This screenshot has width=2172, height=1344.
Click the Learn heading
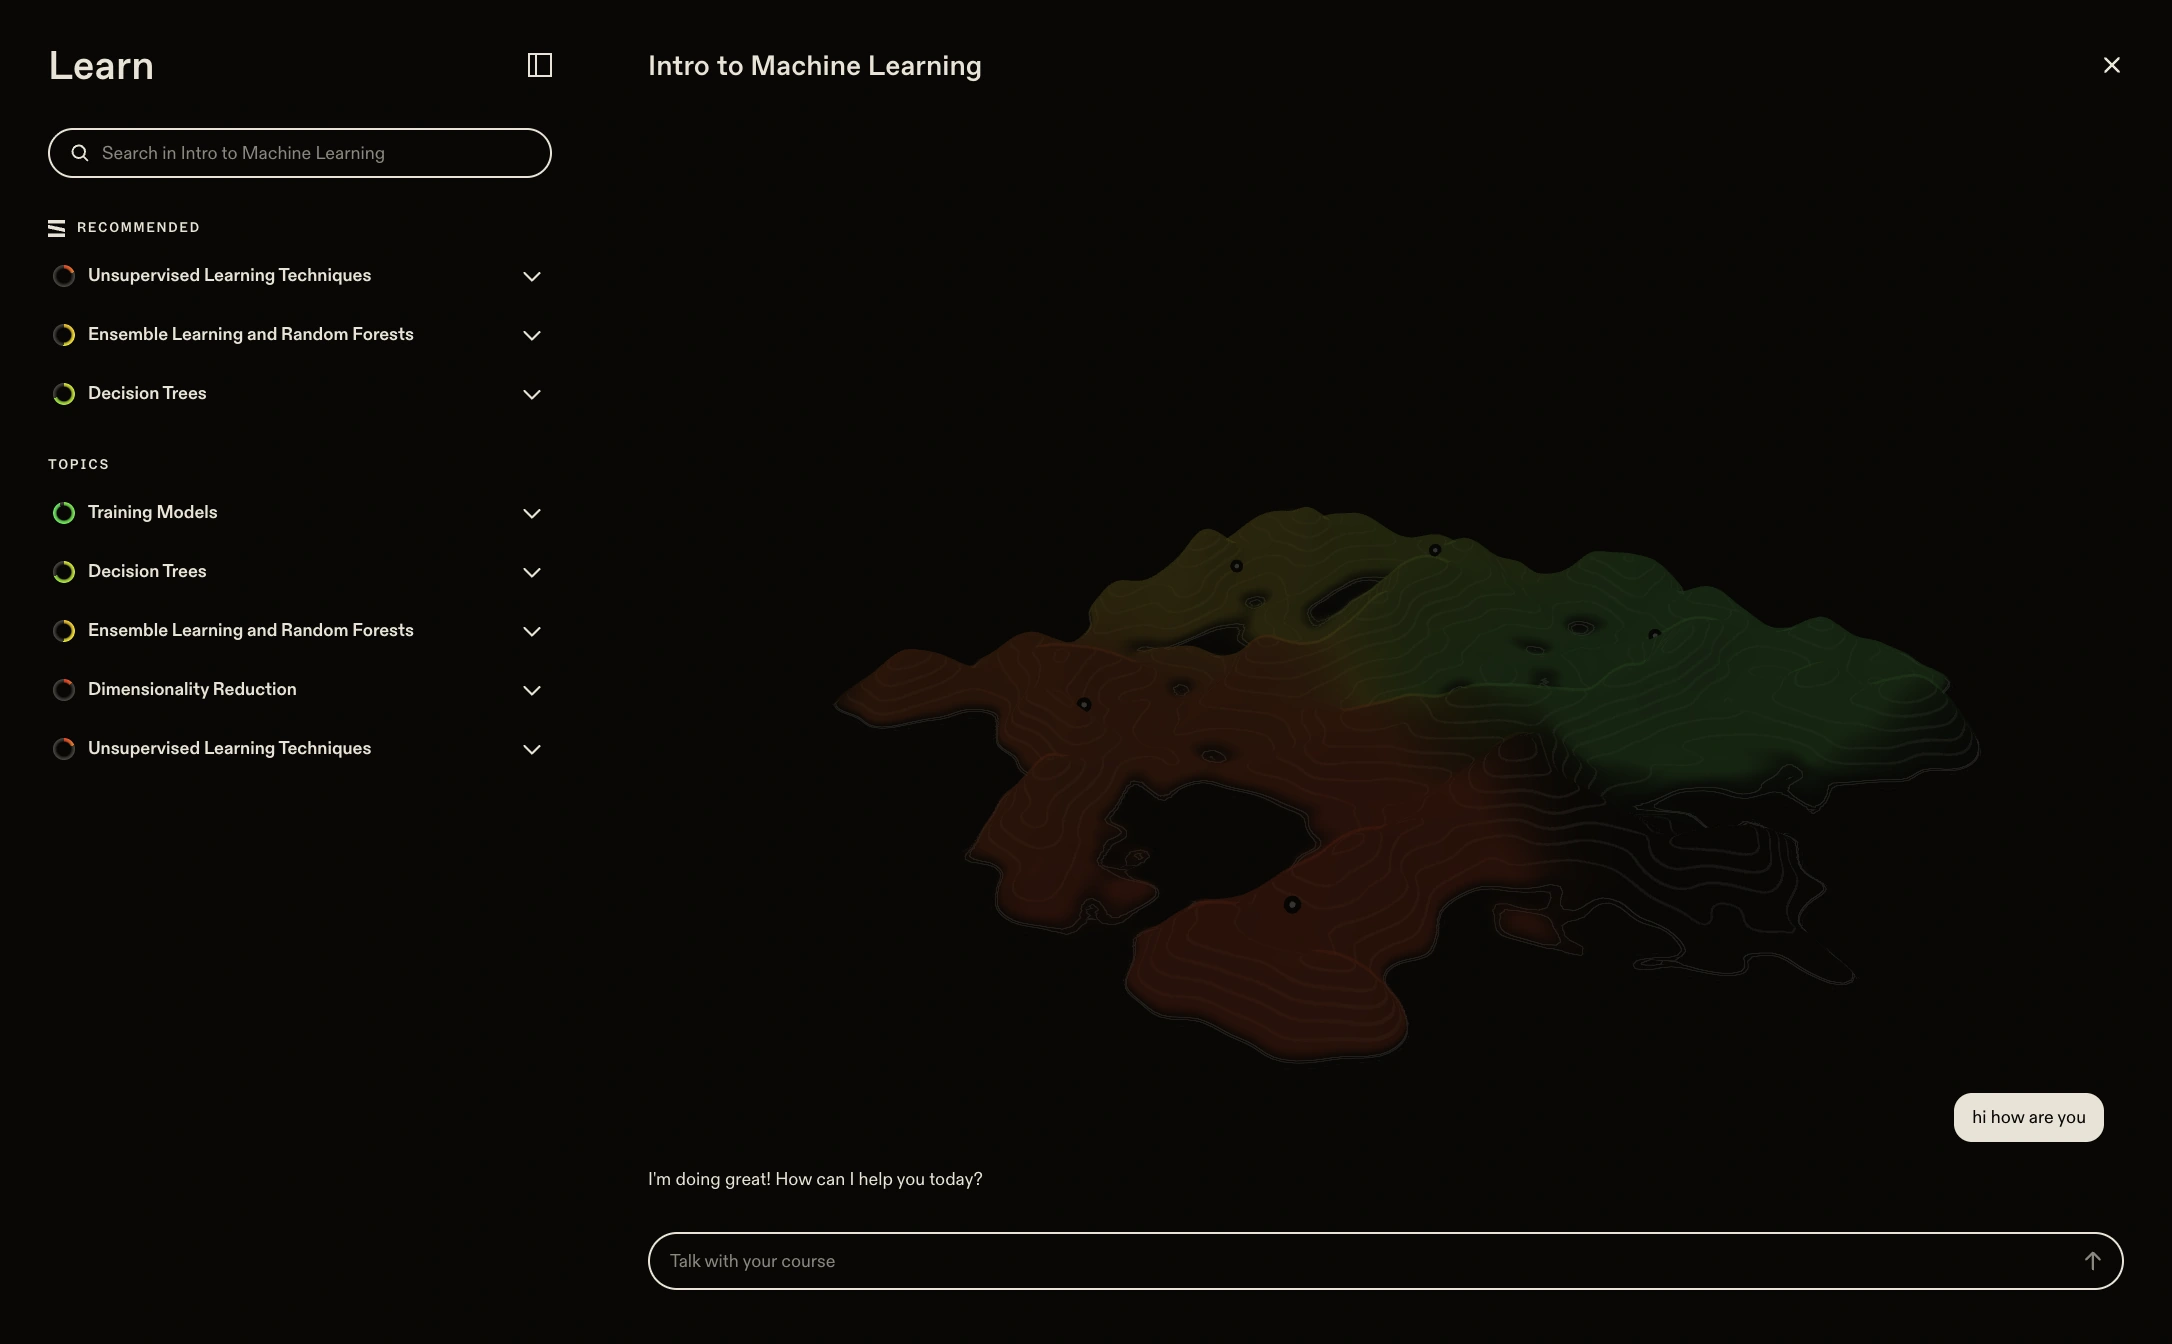point(101,66)
